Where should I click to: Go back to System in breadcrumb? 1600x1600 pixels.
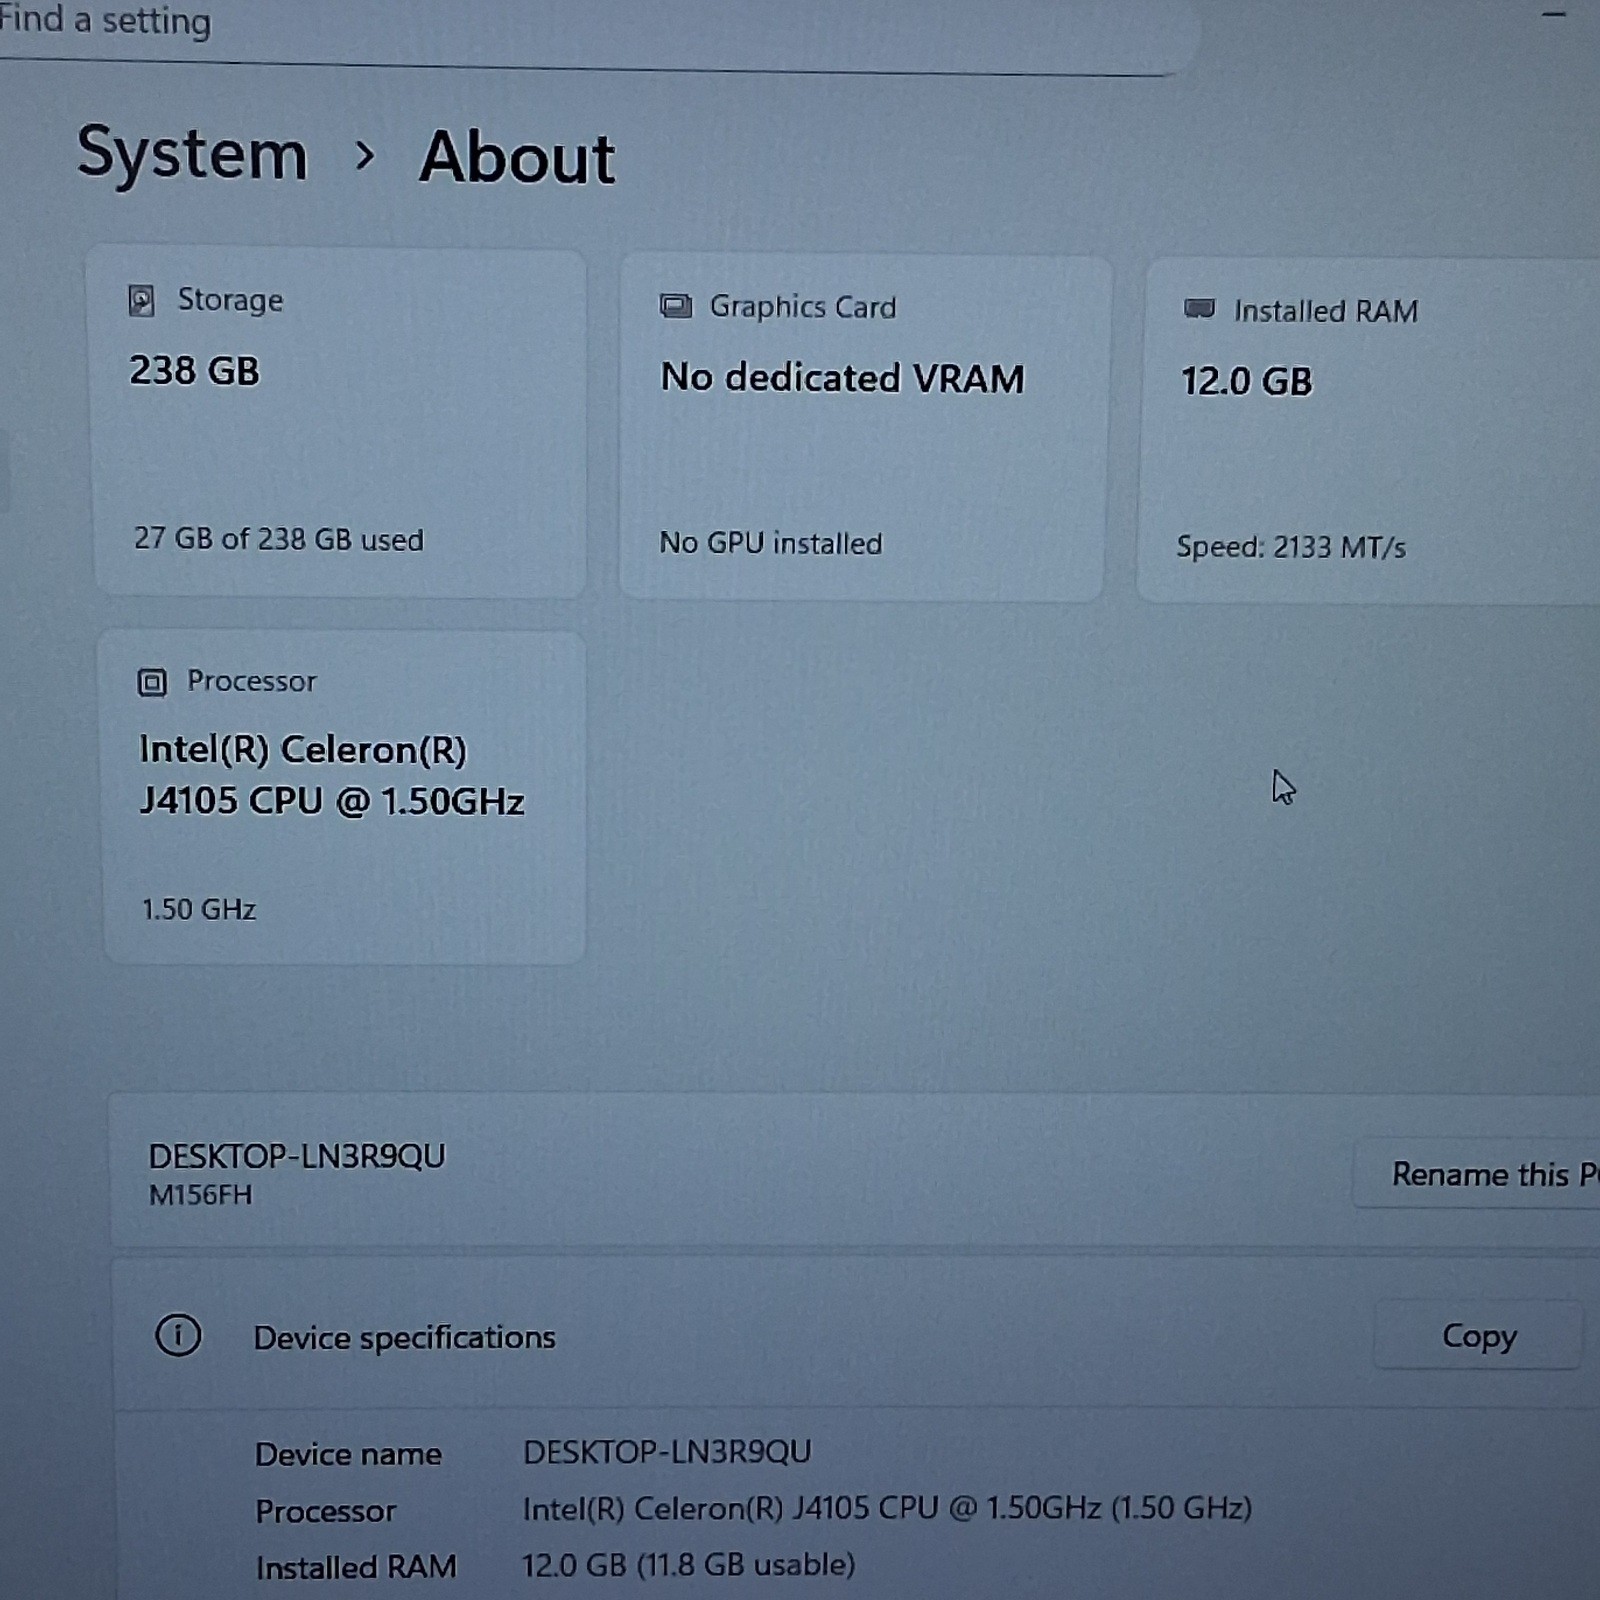(x=192, y=154)
